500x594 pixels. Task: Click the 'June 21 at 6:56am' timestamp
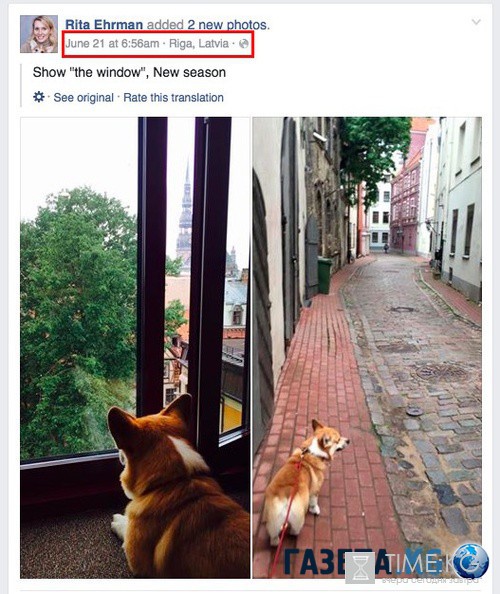coord(112,44)
